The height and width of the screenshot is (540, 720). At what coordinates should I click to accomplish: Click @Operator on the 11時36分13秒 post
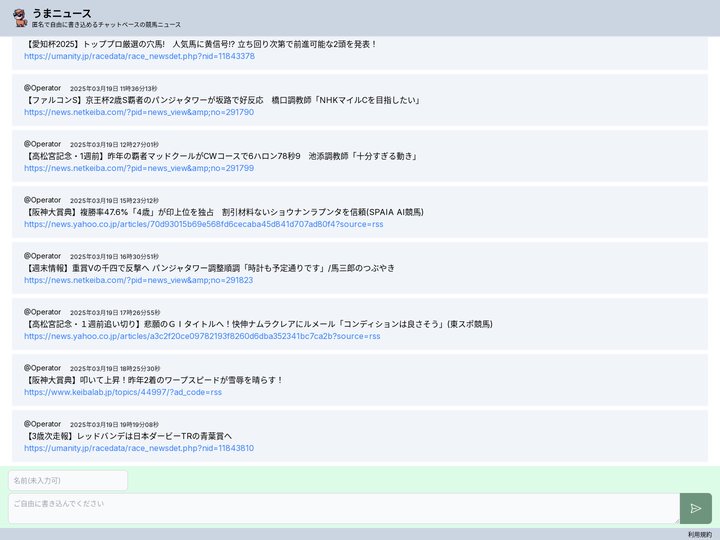42,88
